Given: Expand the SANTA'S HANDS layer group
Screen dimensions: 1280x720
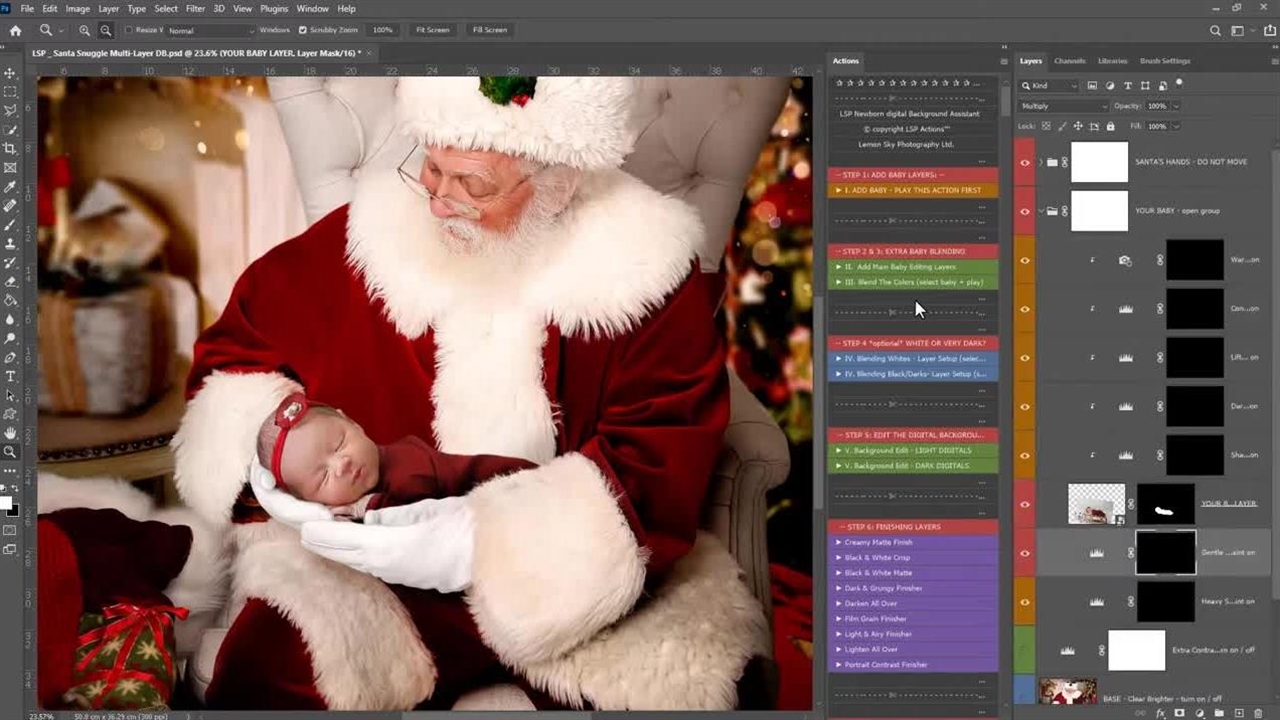Looking at the screenshot, I should [1041, 162].
